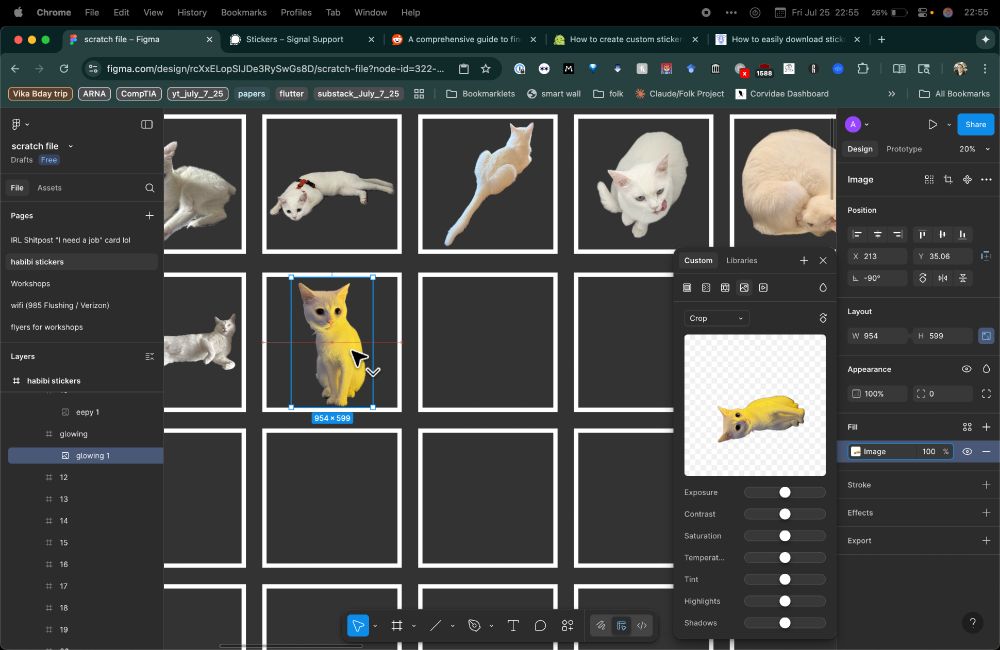Image resolution: width=1000 pixels, height=650 pixels.
Task: Switch to Draw mode
Action: pyautogui.click(x=601, y=626)
